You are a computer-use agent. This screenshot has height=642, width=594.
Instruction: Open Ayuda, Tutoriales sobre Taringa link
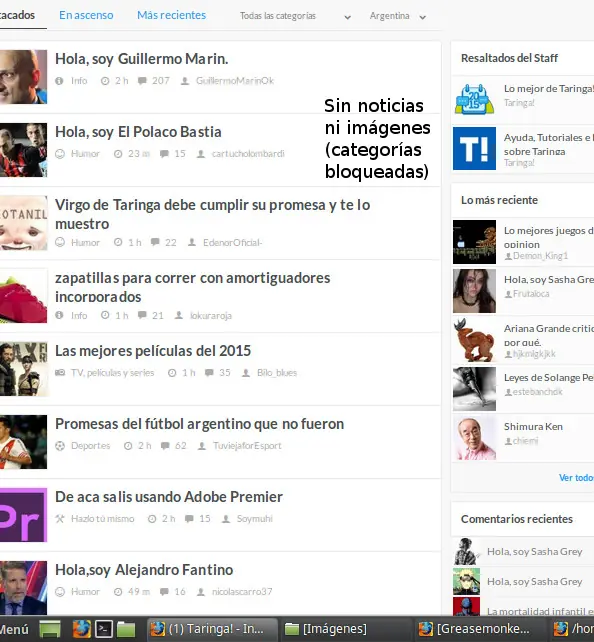[x=549, y=144]
